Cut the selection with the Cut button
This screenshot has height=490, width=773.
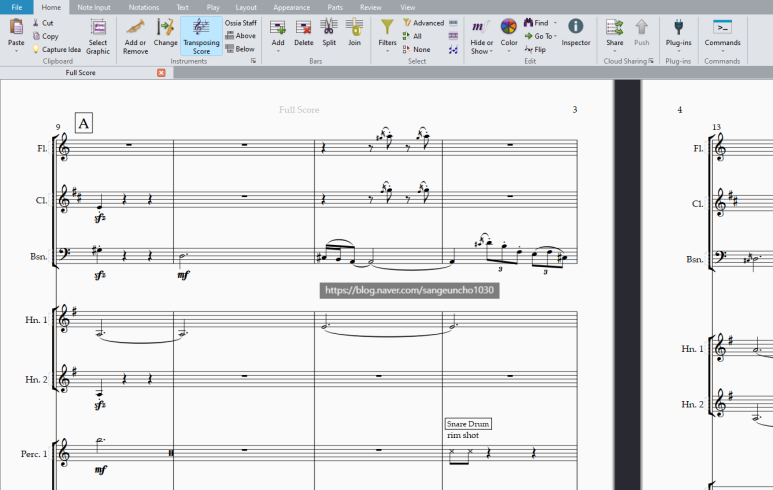(43, 23)
